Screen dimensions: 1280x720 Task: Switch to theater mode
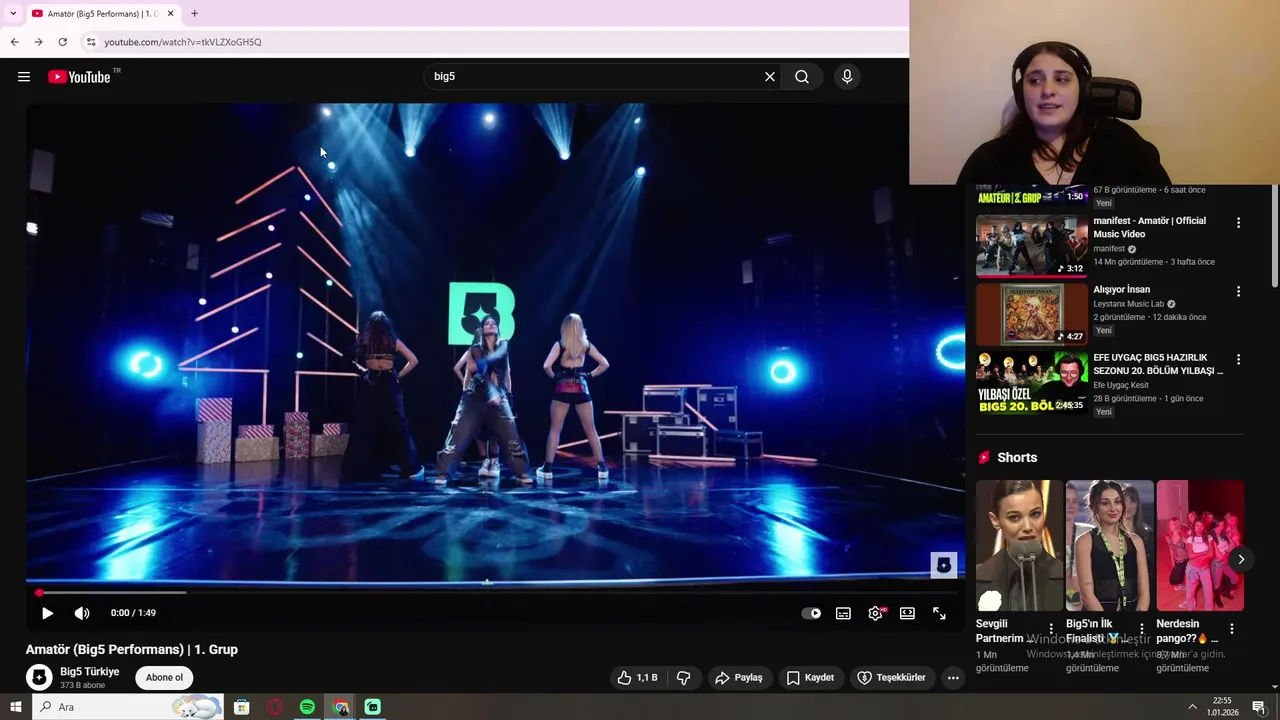click(x=907, y=613)
